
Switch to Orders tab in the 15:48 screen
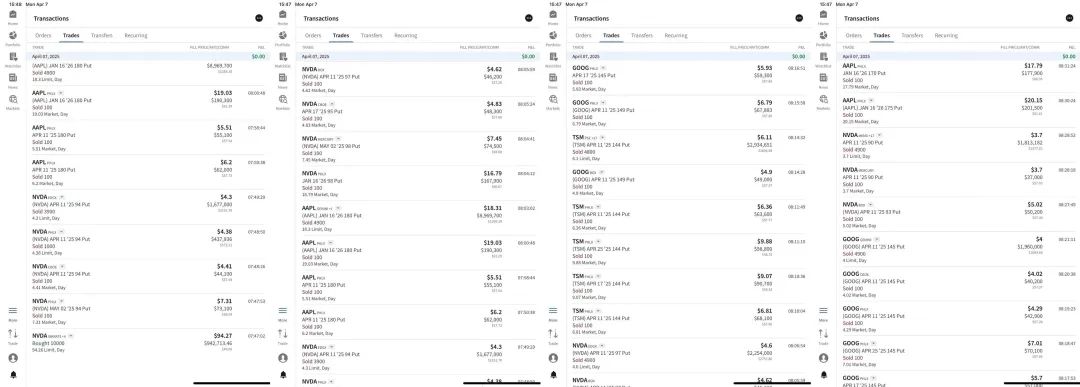43,35
